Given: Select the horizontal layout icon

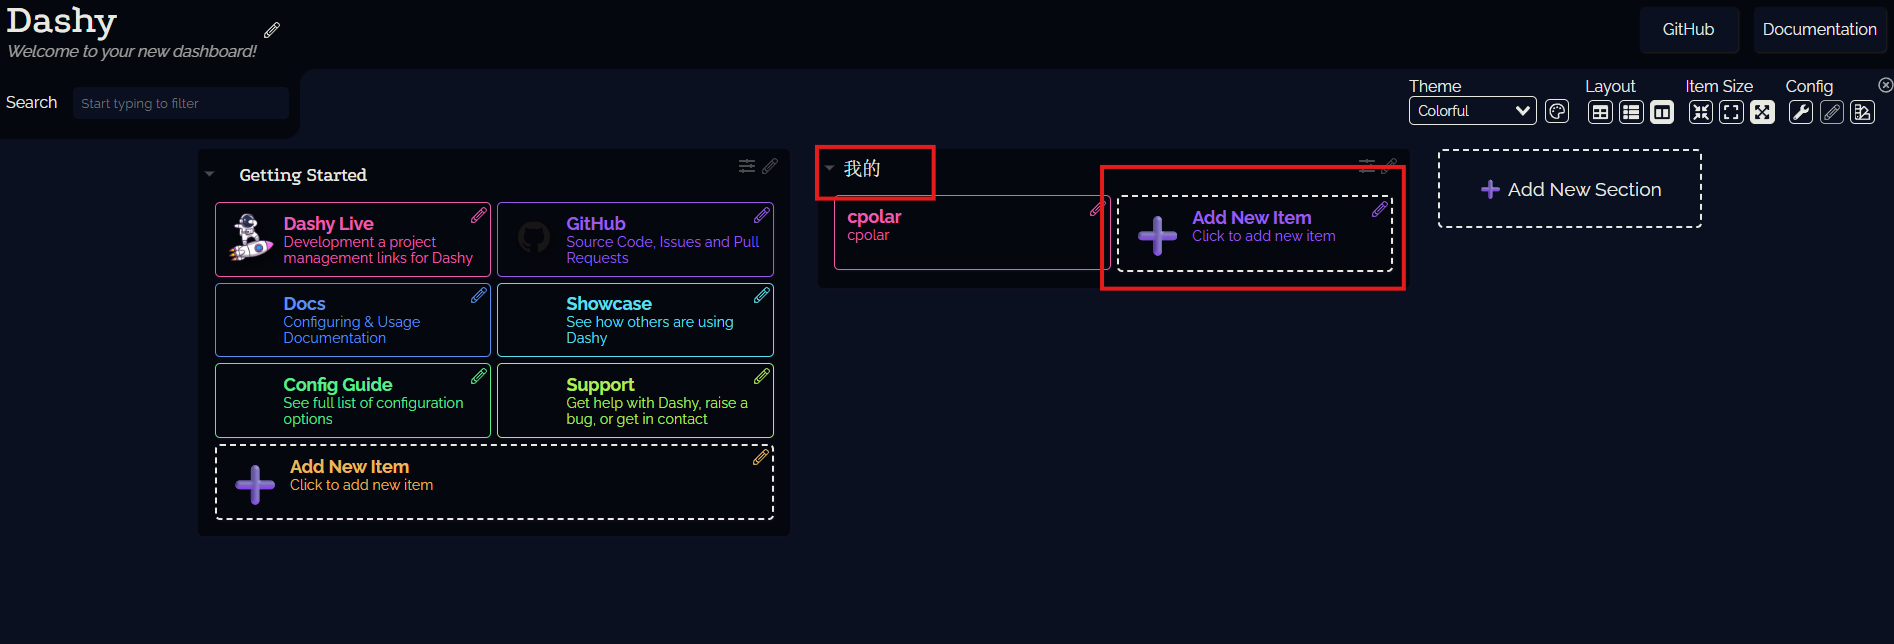Looking at the screenshot, I should click(x=1663, y=112).
